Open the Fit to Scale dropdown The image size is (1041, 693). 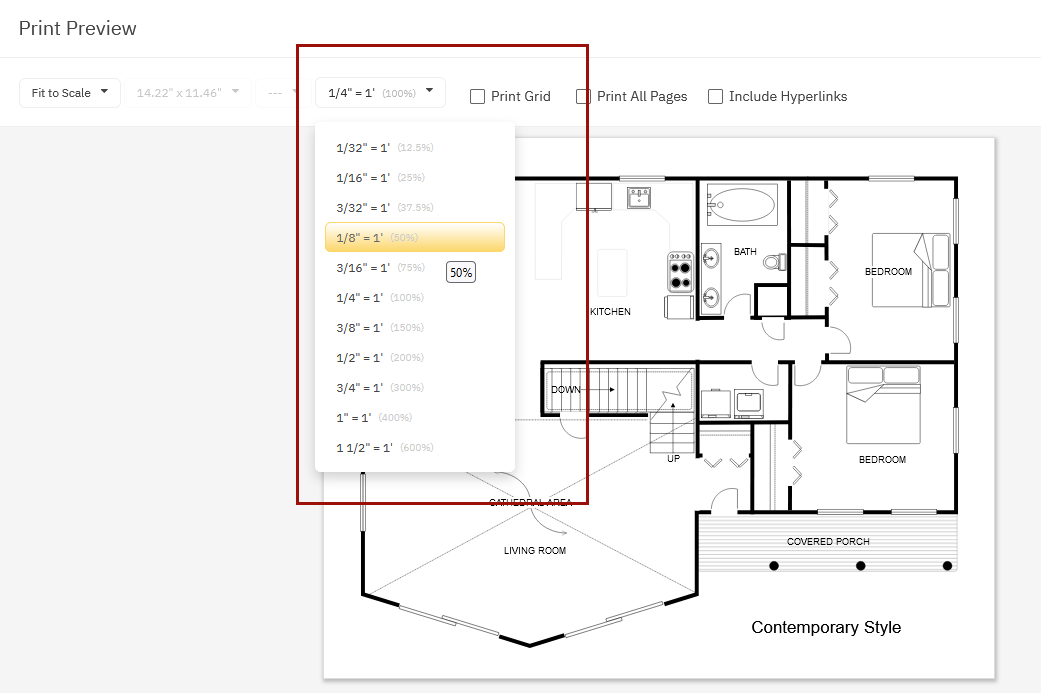69,93
